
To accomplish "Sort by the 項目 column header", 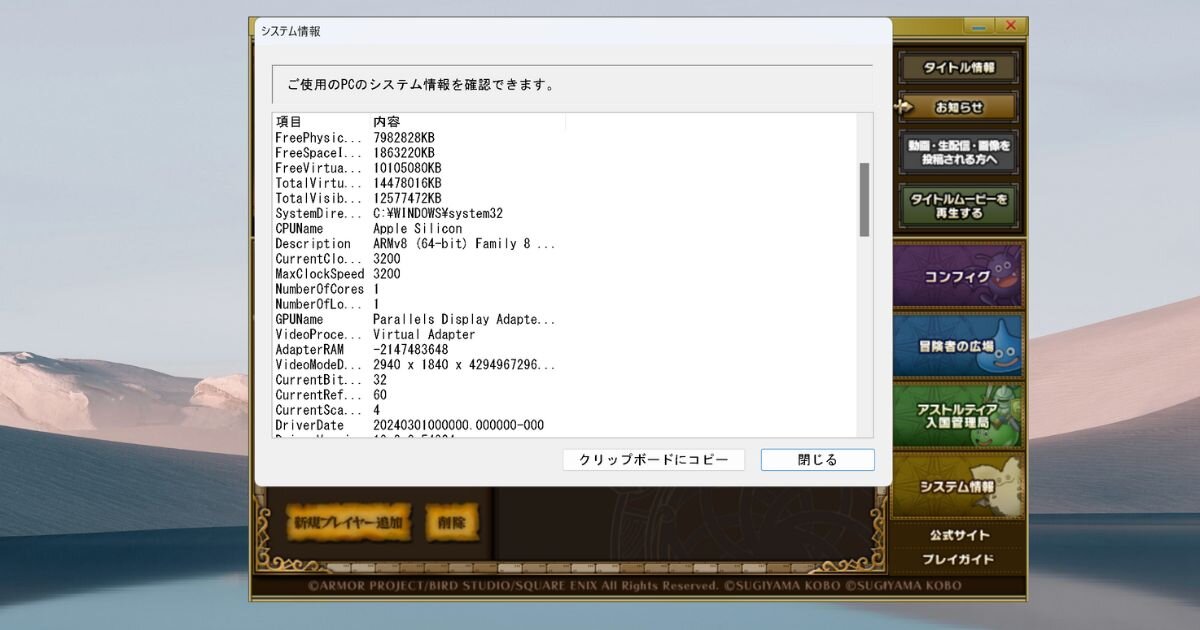I will coord(288,122).
